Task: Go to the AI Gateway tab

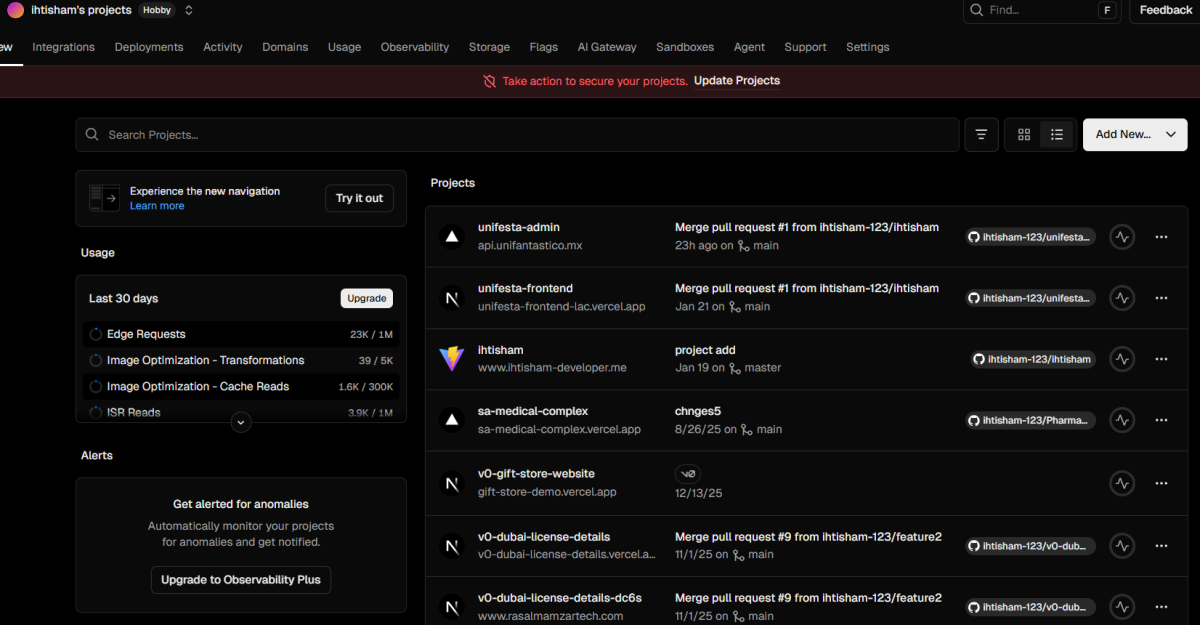Action: pos(606,47)
